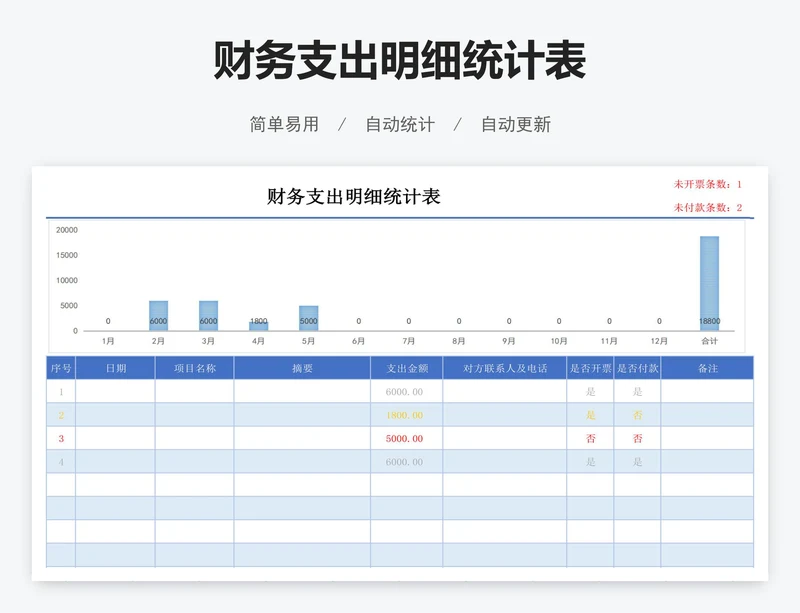Click the spreadsheet title 财务支出明细统计表
The image size is (800, 613).
click(x=354, y=197)
